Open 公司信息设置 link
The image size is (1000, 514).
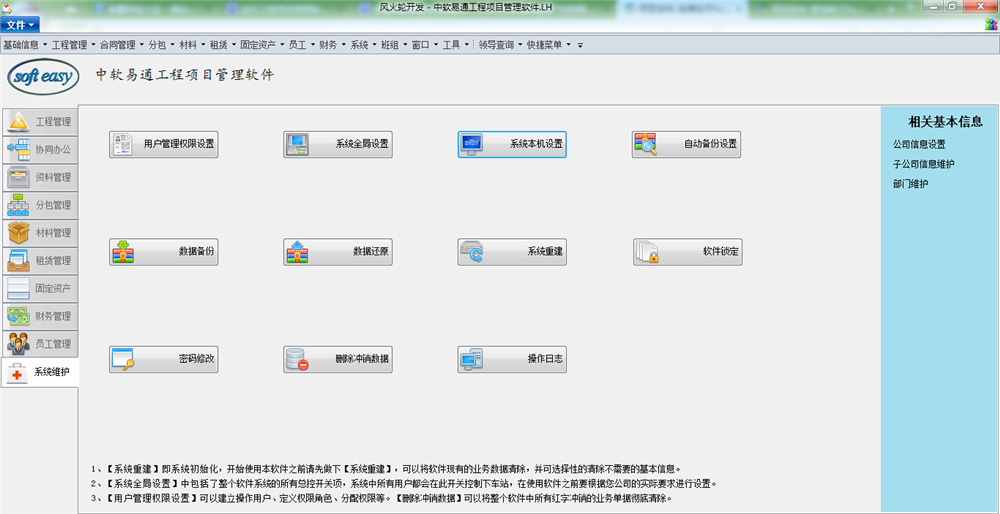919,145
